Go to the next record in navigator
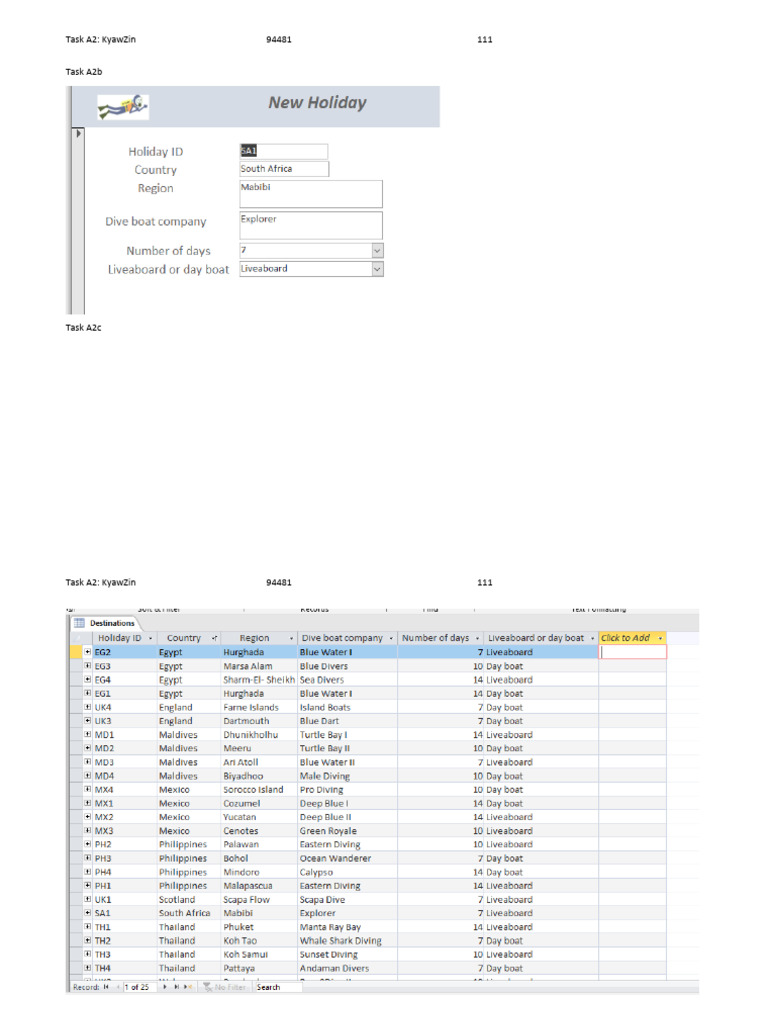 [x=165, y=987]
